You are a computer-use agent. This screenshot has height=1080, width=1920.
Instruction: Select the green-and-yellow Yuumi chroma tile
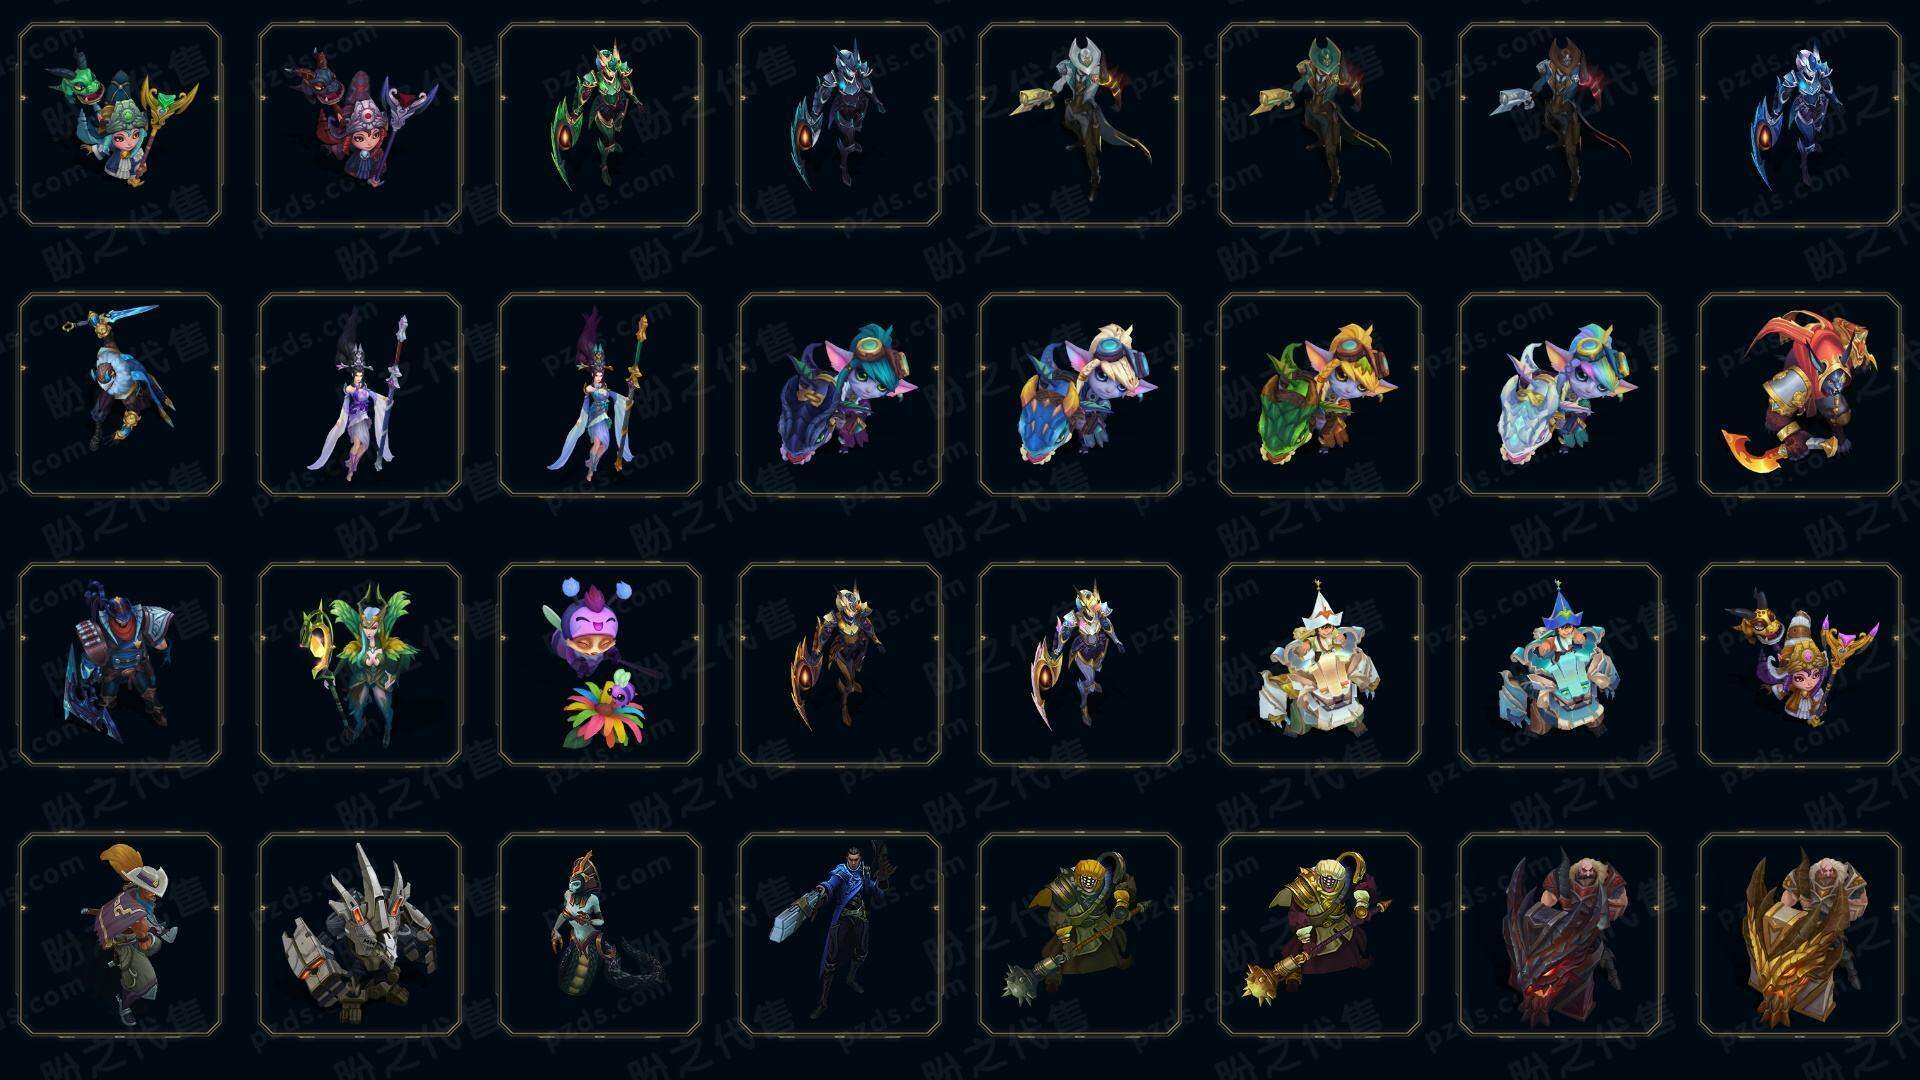tap(1320, 394)
